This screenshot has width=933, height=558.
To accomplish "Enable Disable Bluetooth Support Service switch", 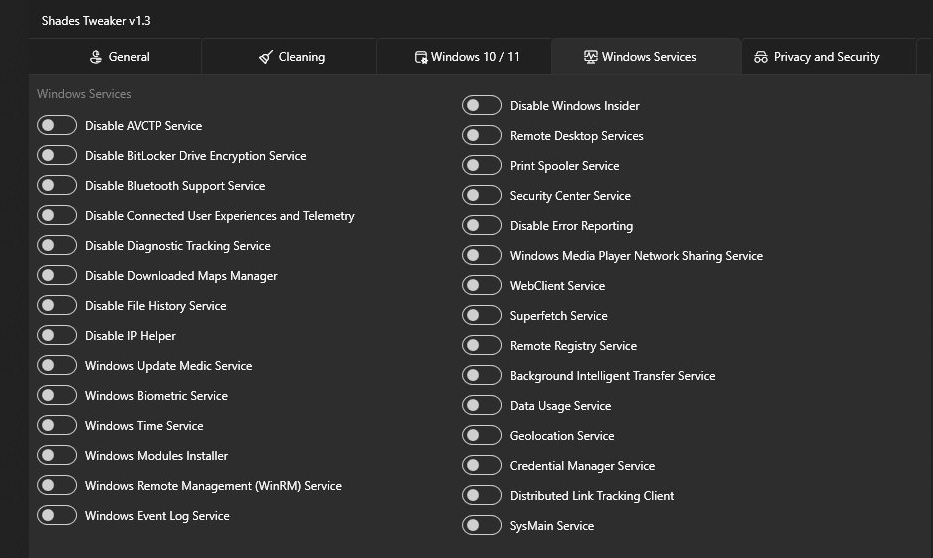I will (x=57, y=186).
